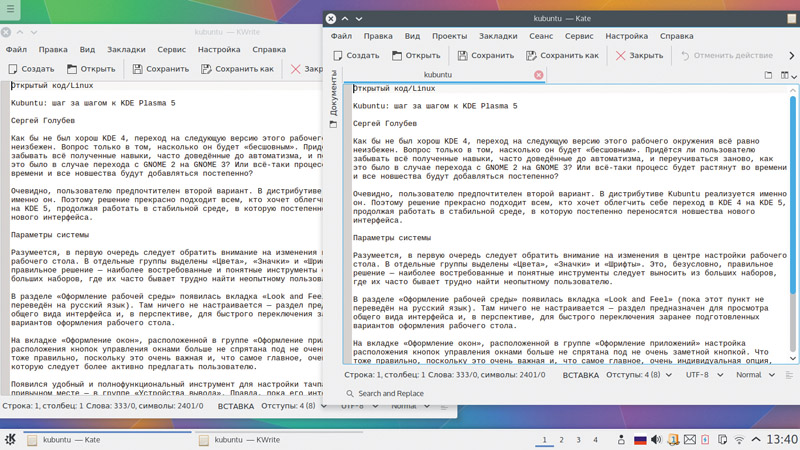Click Сохранить как in KWrite toolbar
The image size is (800, 450).
[237, 68]
